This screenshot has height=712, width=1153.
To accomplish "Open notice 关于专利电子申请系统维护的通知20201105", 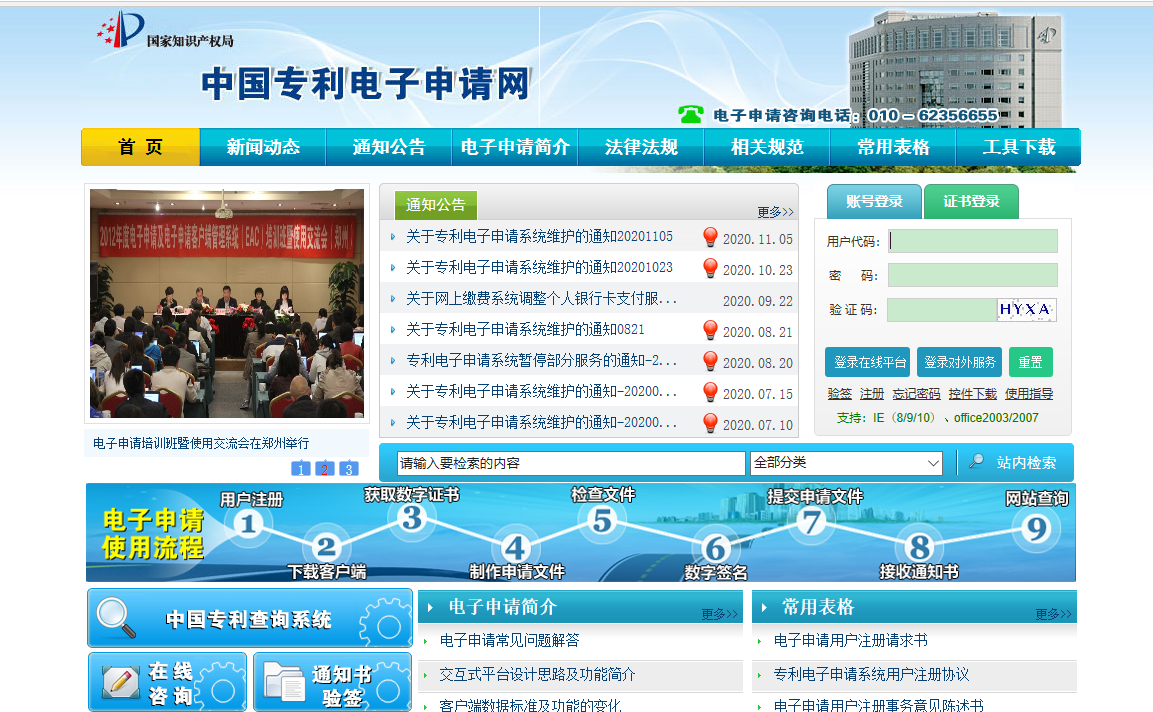I will pos(539,236).
